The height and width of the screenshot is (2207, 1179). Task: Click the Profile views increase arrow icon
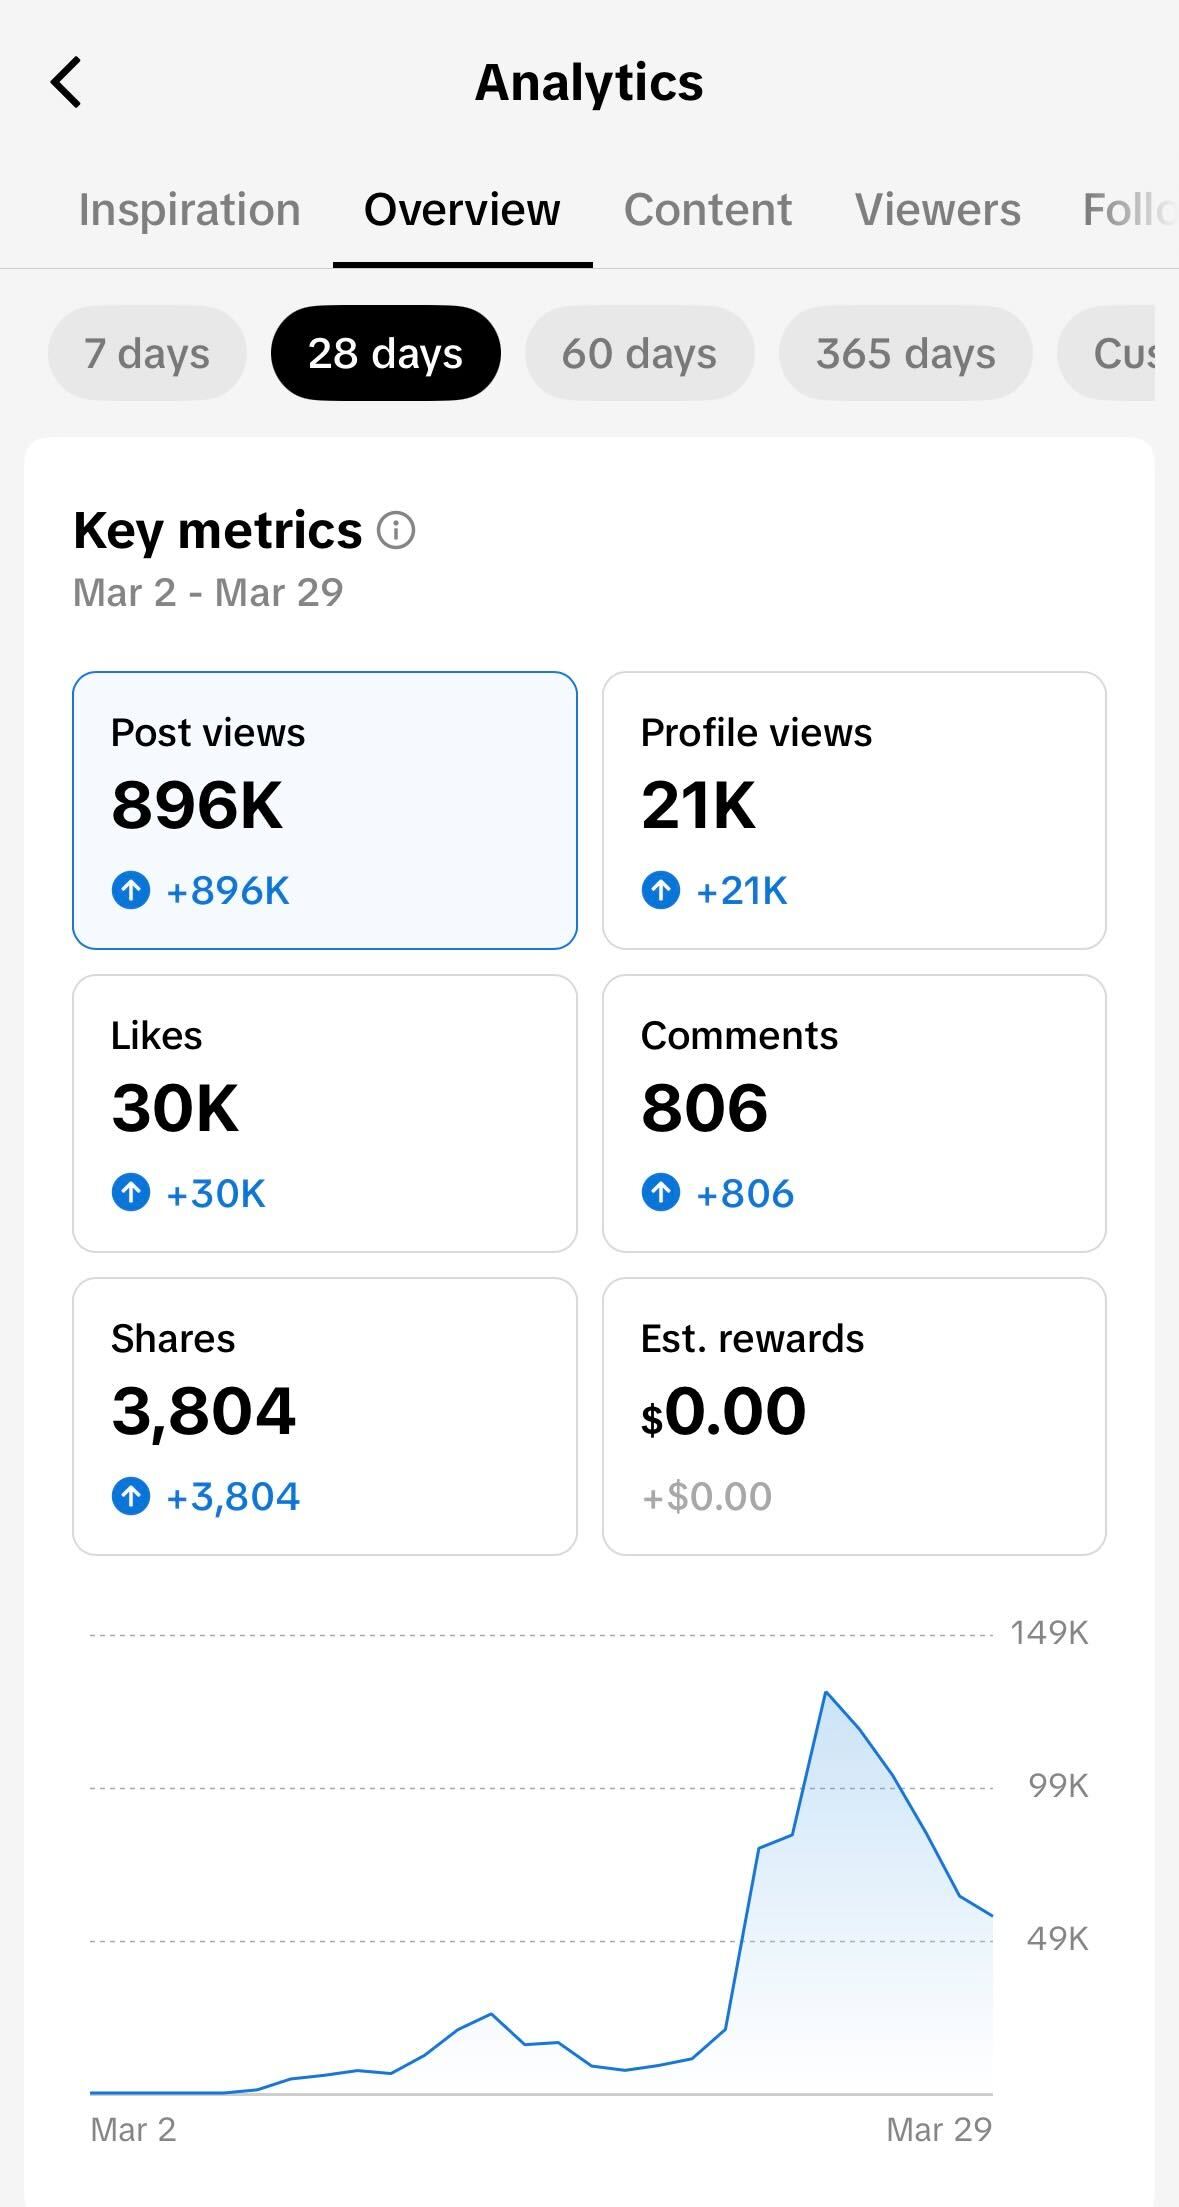662,891
